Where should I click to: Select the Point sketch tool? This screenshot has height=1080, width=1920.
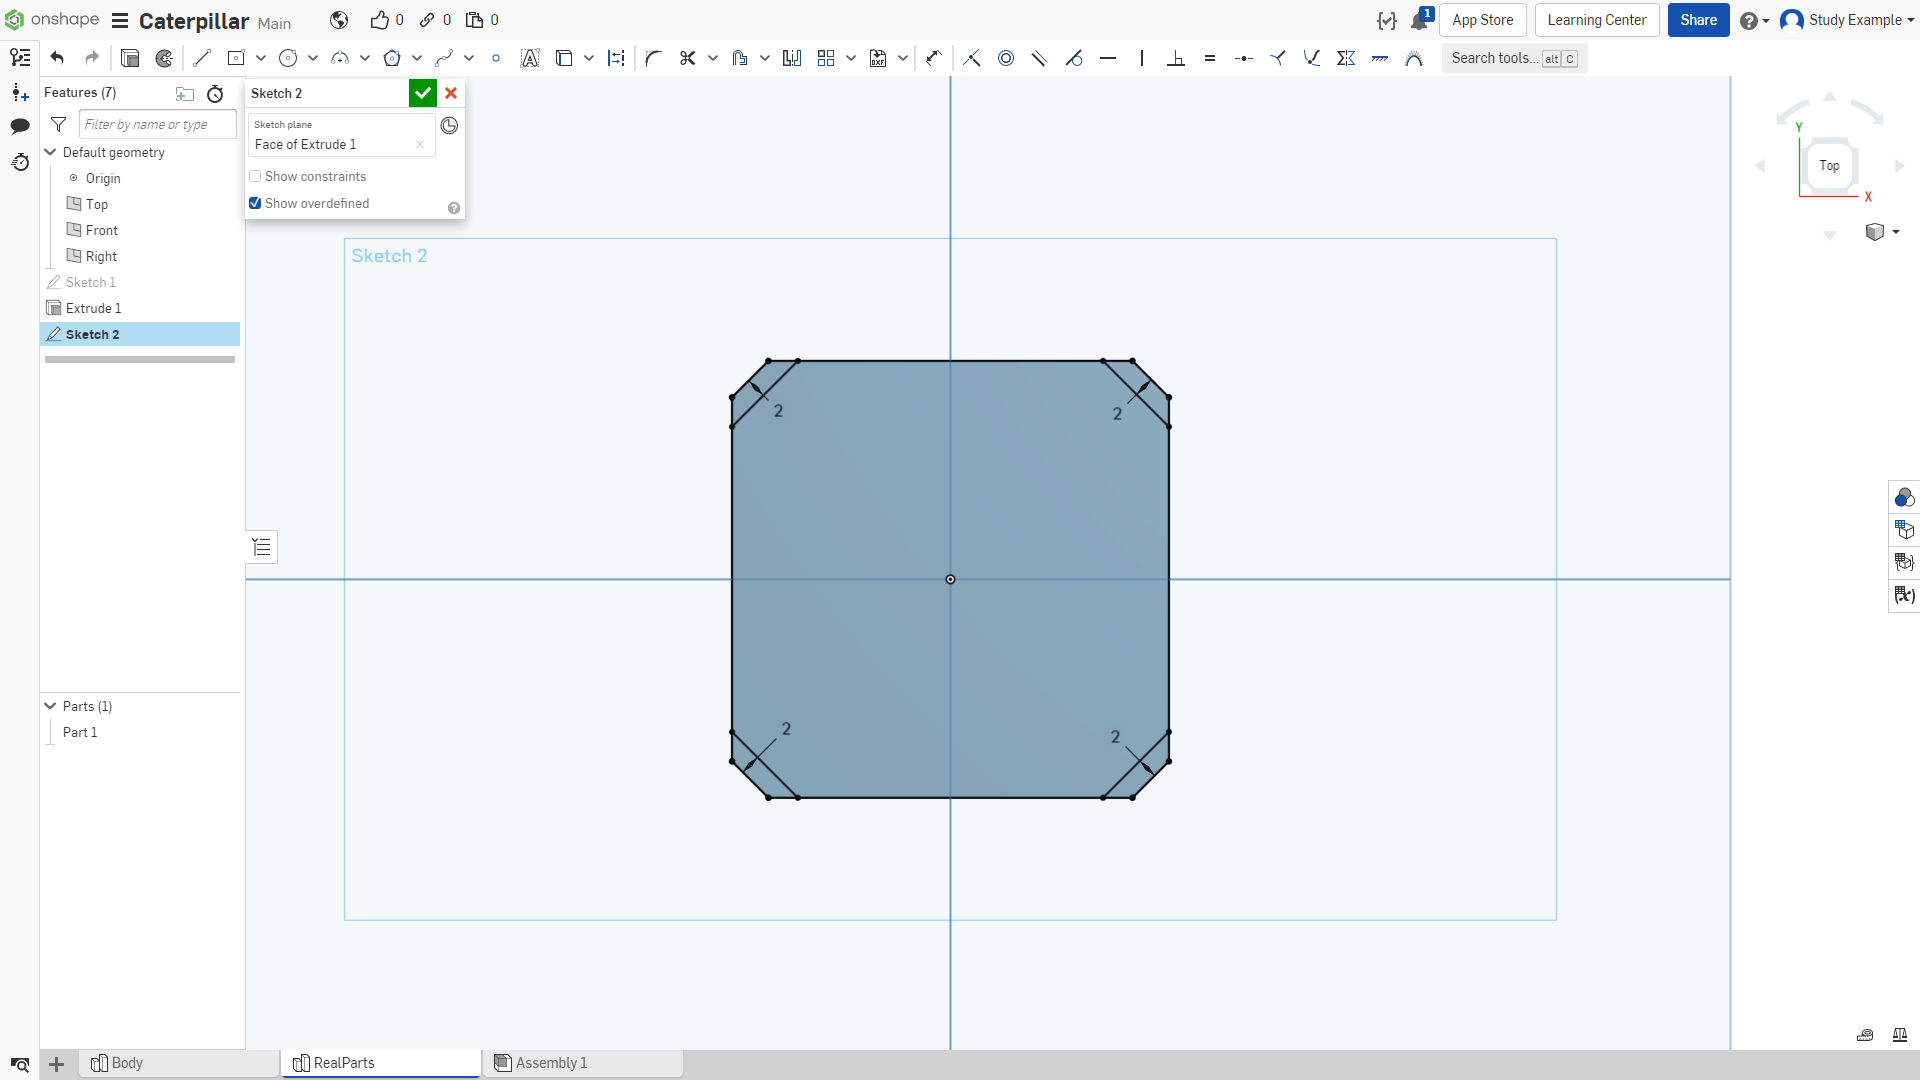coord(496,58)
